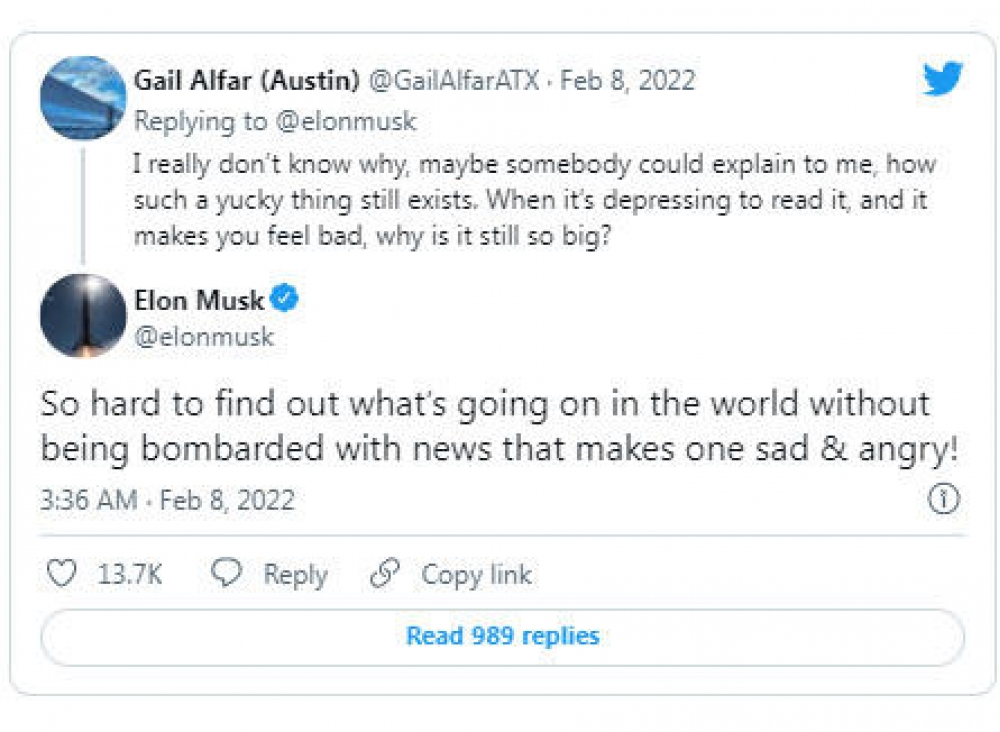Click the copy link chain icon
1000x732 pixels.
click(385, 574)
